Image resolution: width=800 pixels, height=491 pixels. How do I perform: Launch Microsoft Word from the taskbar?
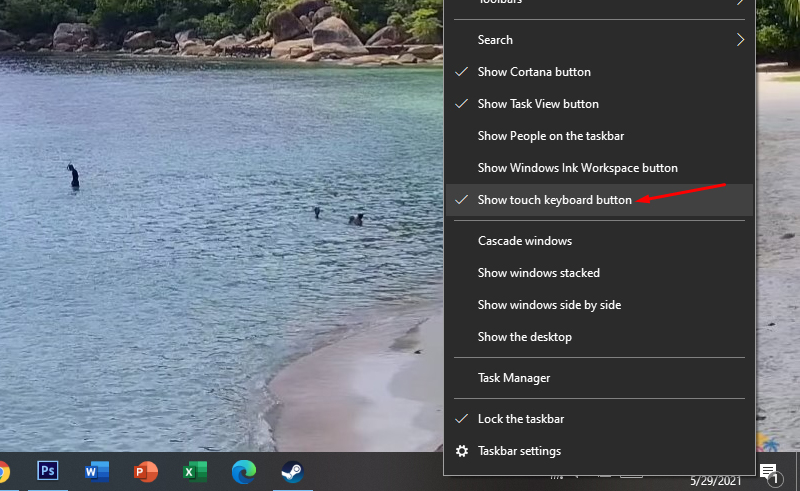click(97, 471)
